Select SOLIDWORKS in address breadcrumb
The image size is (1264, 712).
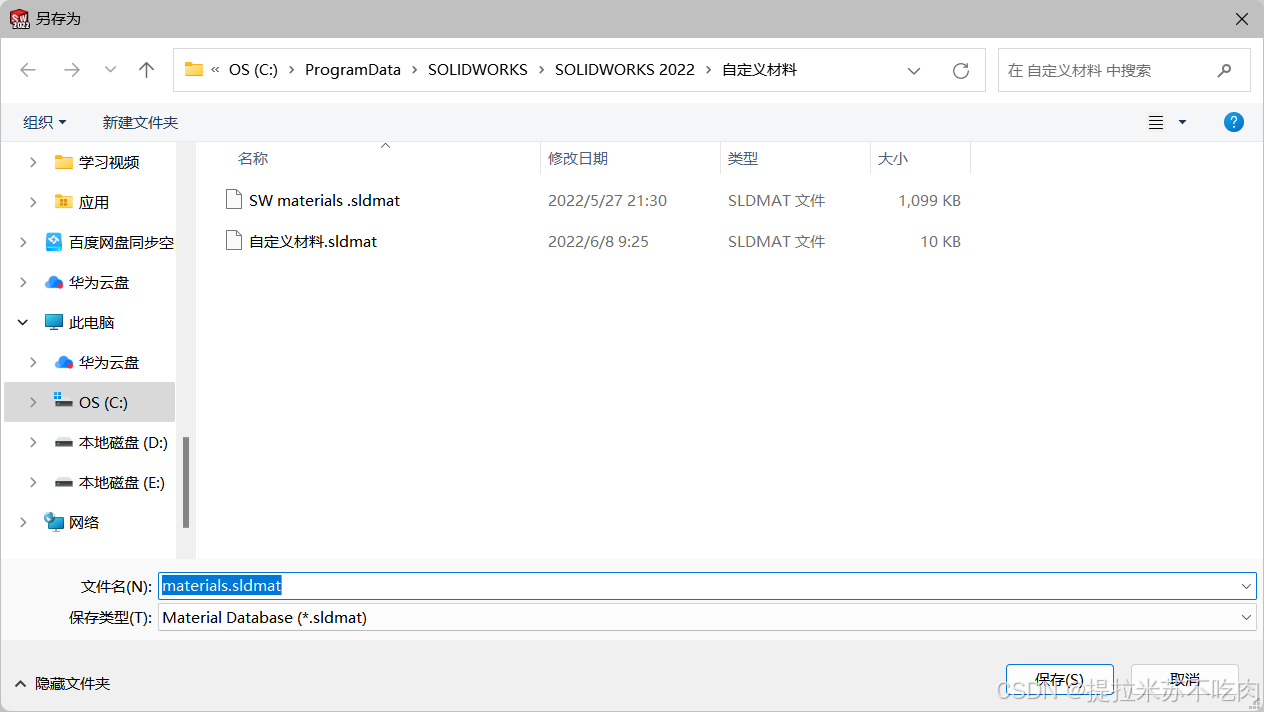click(477, 70)
